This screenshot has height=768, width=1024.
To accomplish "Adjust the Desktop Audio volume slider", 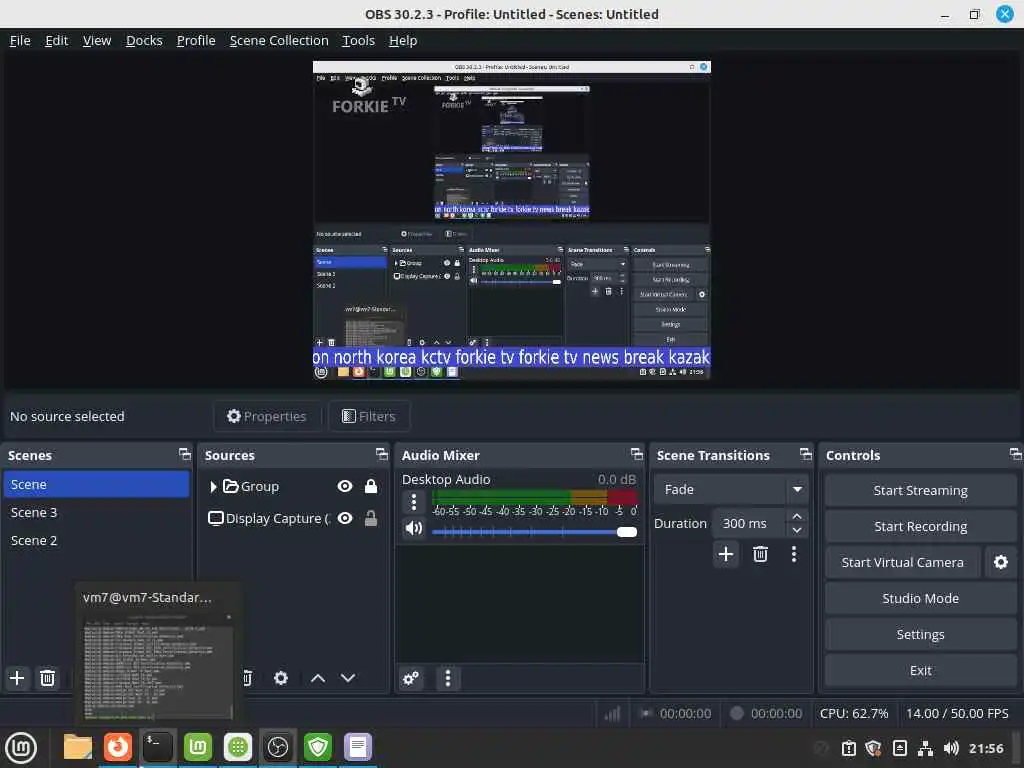I will point(534,532).
